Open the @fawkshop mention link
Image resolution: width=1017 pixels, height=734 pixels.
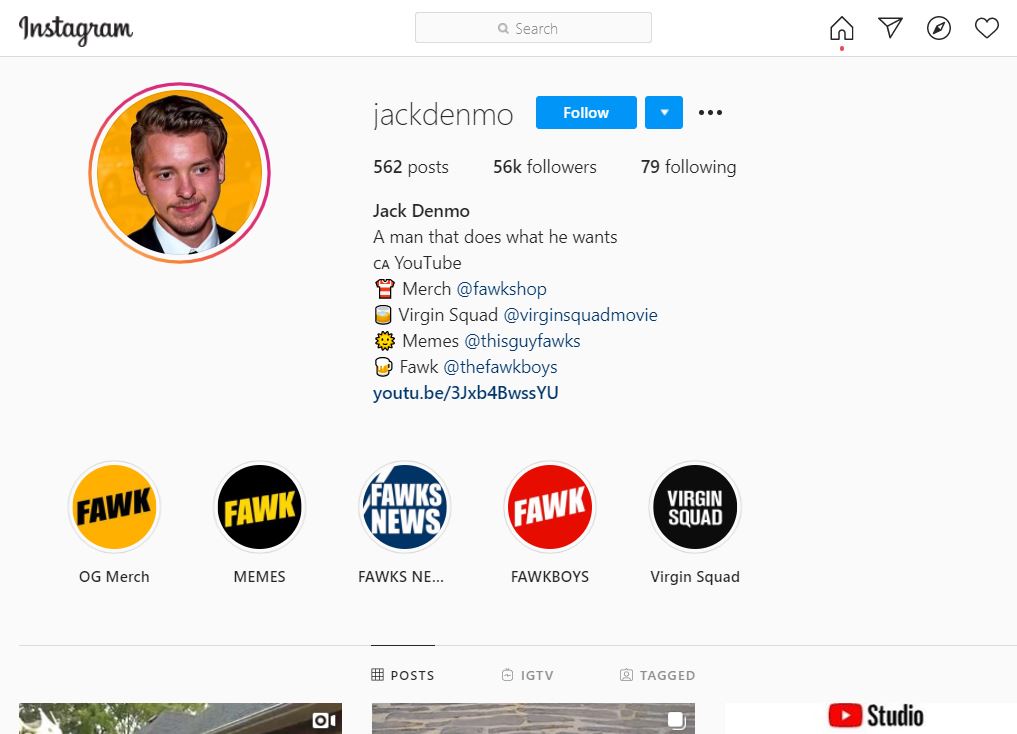(501, 289)
